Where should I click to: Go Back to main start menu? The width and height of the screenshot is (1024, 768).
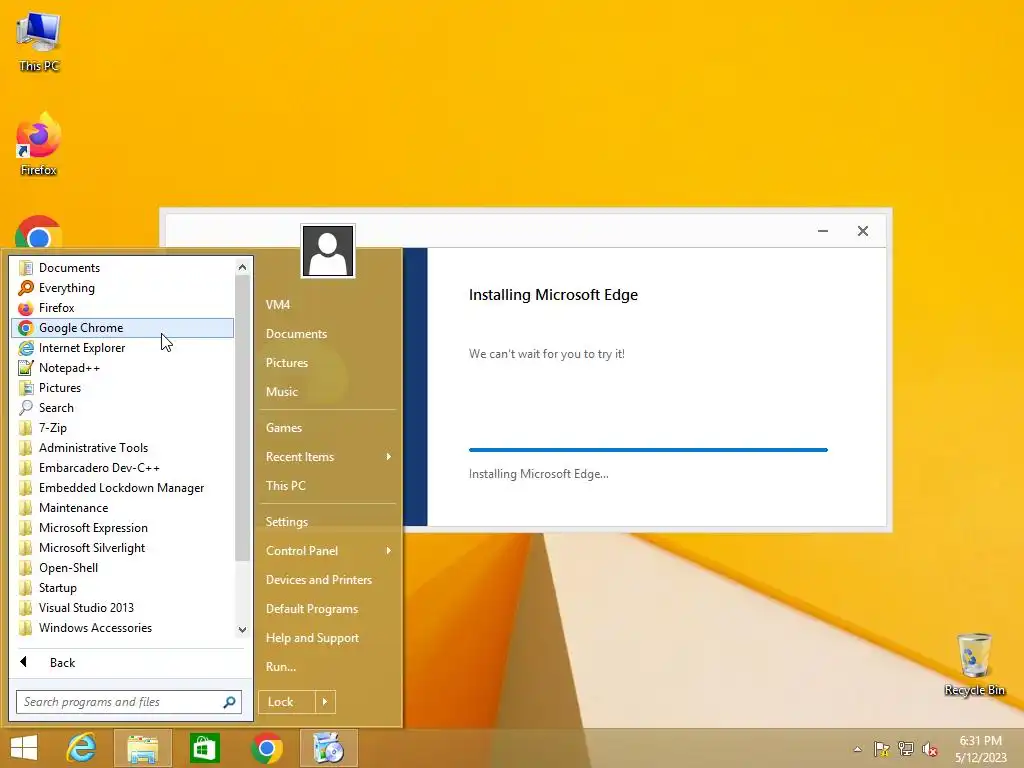coord(131,663)
